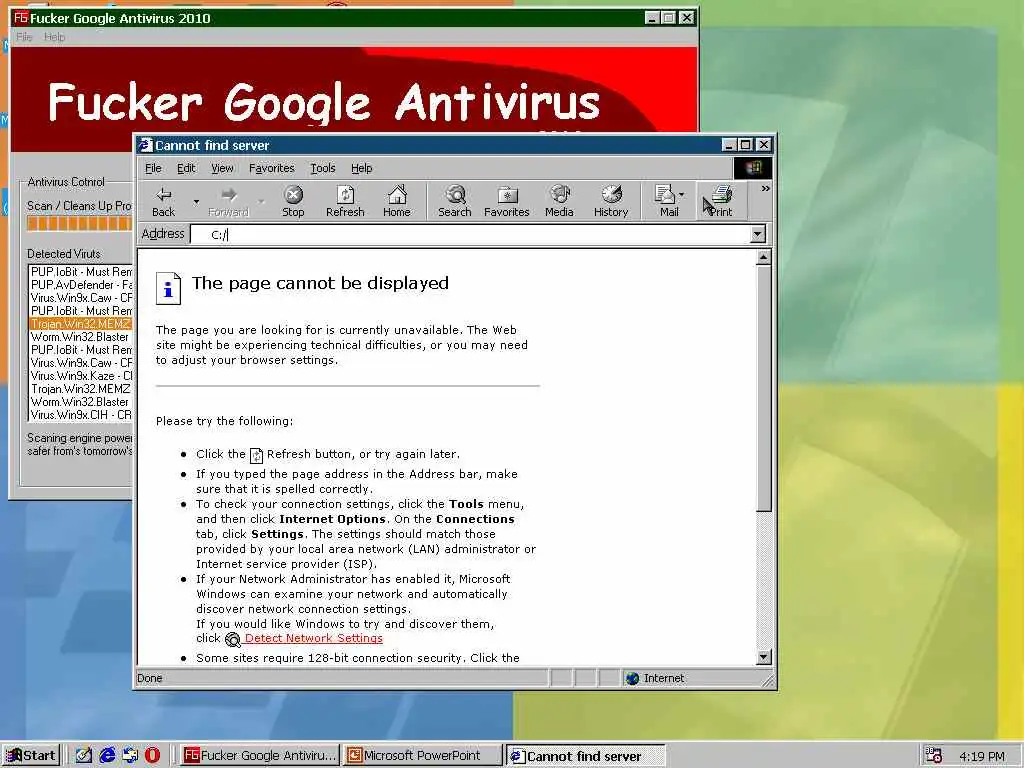Click the Detect Network Settings link
This screenshot has height=768, width=1024.
313,639
